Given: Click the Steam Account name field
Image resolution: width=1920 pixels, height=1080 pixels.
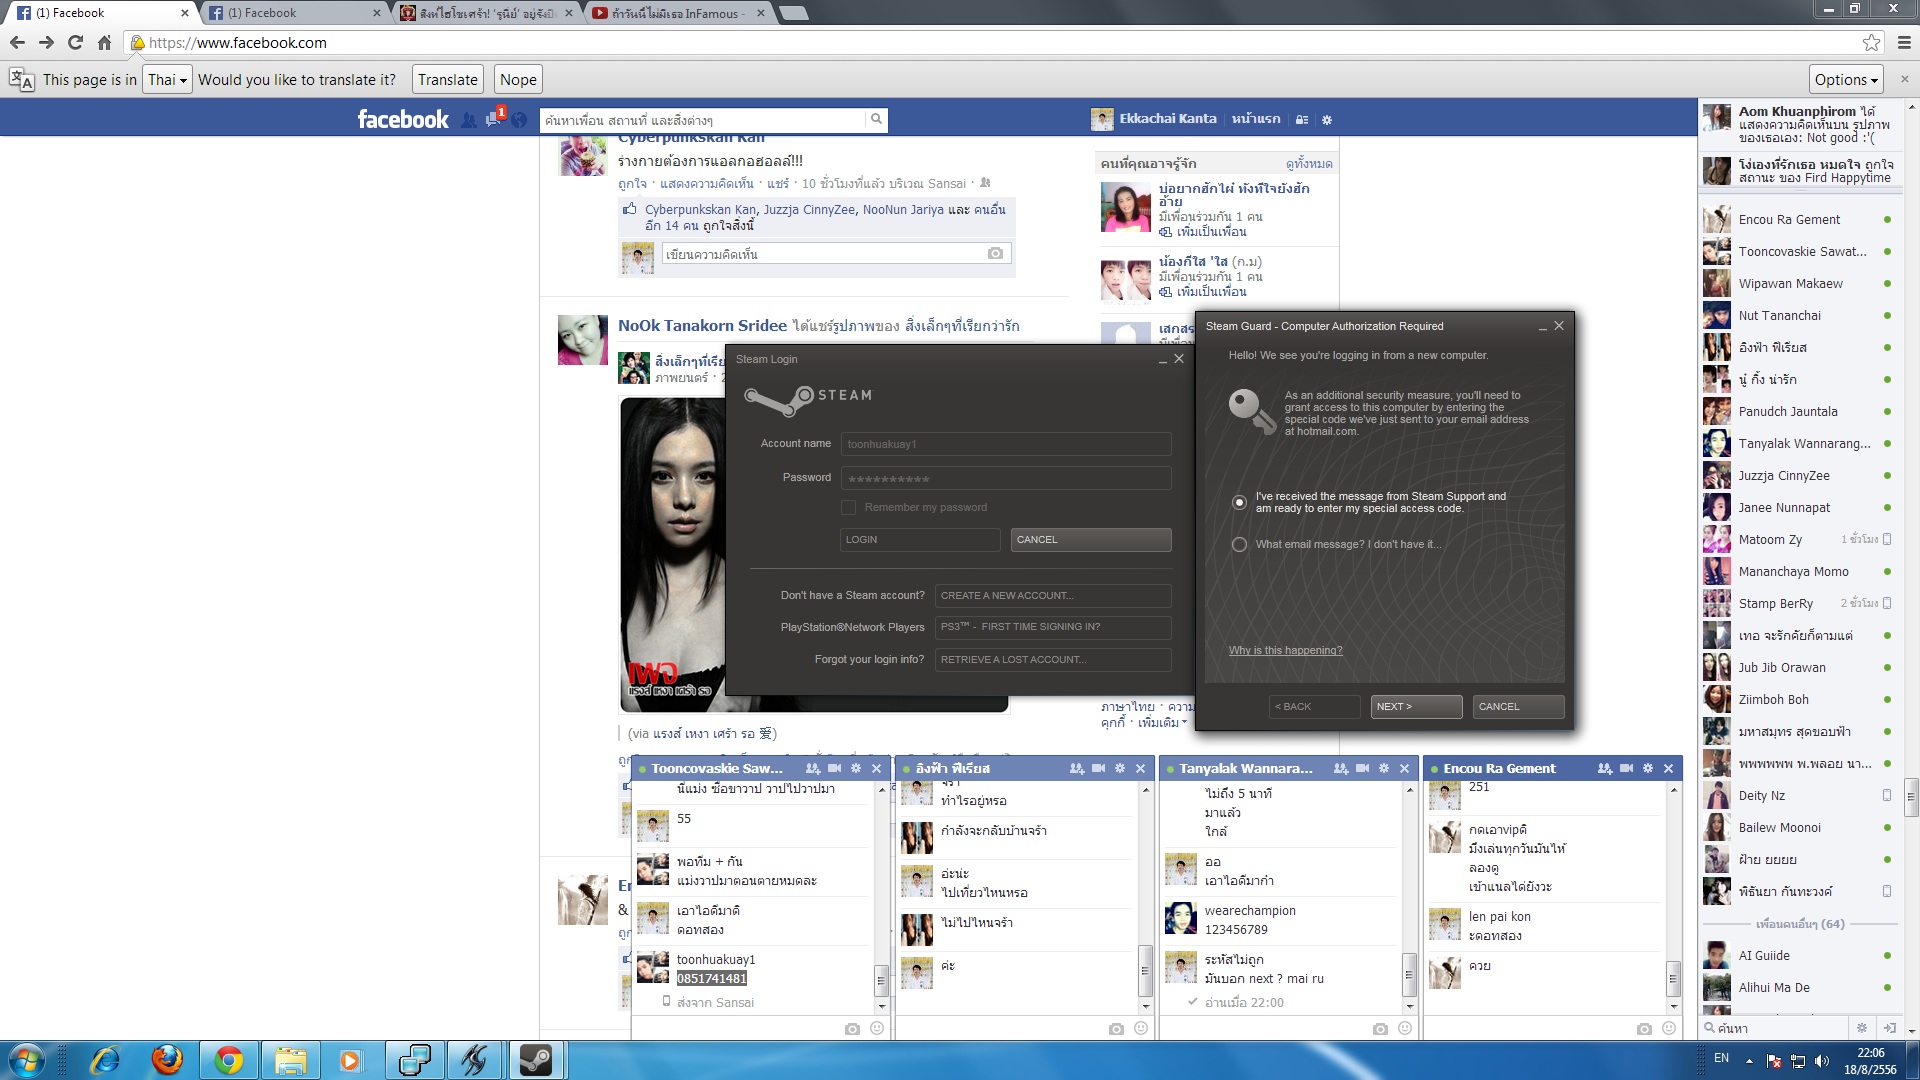Looking at the screenshot, I should (x=1005, y=444).
